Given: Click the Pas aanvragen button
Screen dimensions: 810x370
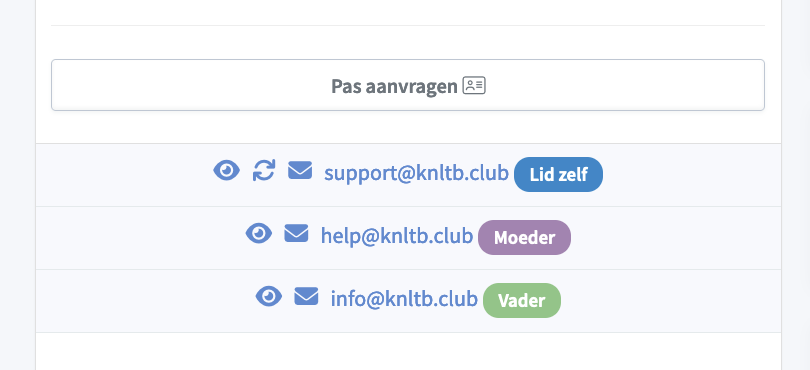Looking at the screenshot, I should tap(408, 85).
